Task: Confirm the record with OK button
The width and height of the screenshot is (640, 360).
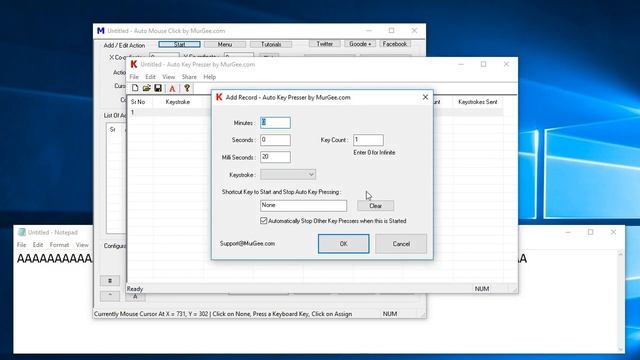Action: click(x=344, y=244)
